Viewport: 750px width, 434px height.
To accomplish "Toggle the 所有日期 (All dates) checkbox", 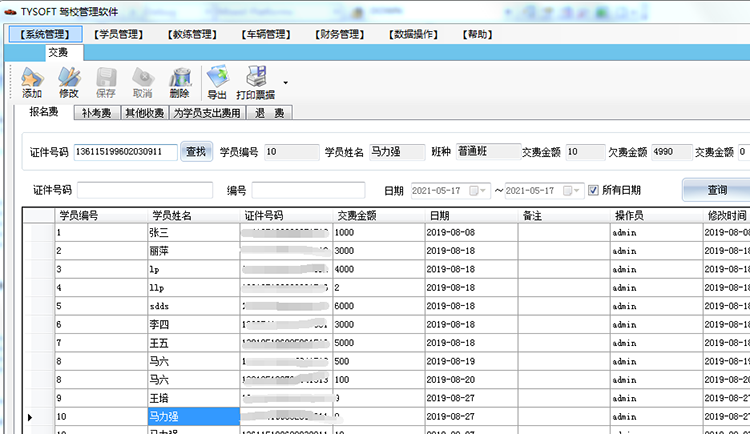I will click(593, 190).
